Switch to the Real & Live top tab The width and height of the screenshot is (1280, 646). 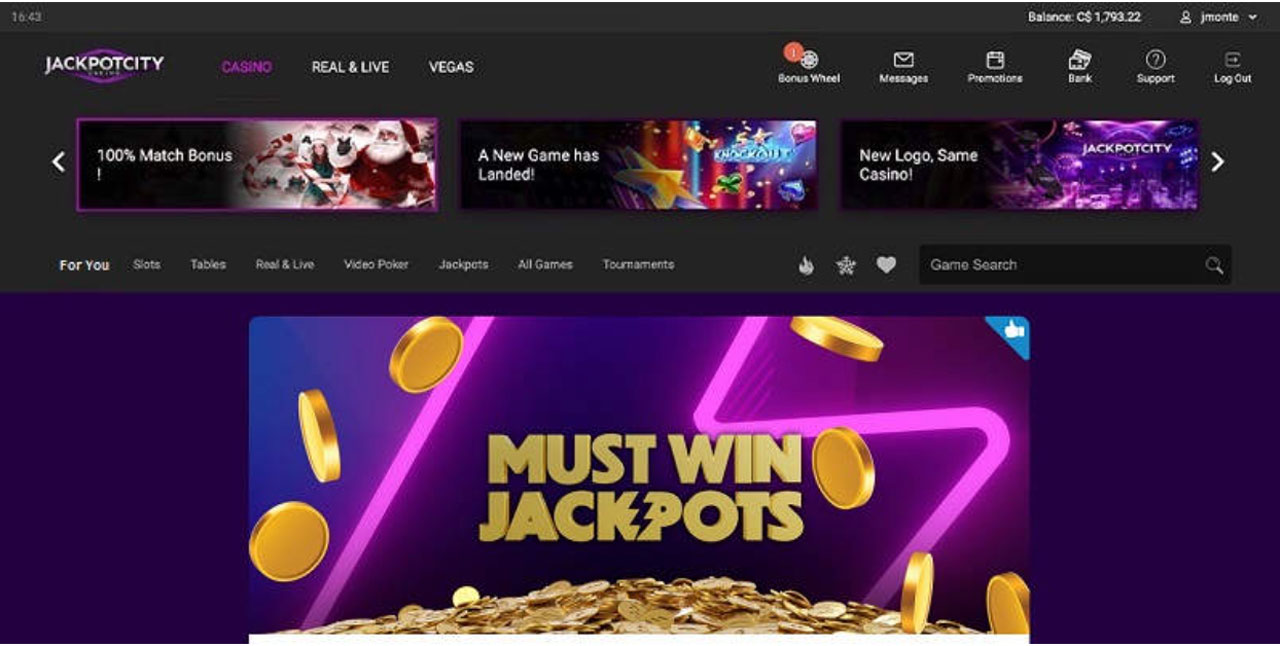[350, 67]
